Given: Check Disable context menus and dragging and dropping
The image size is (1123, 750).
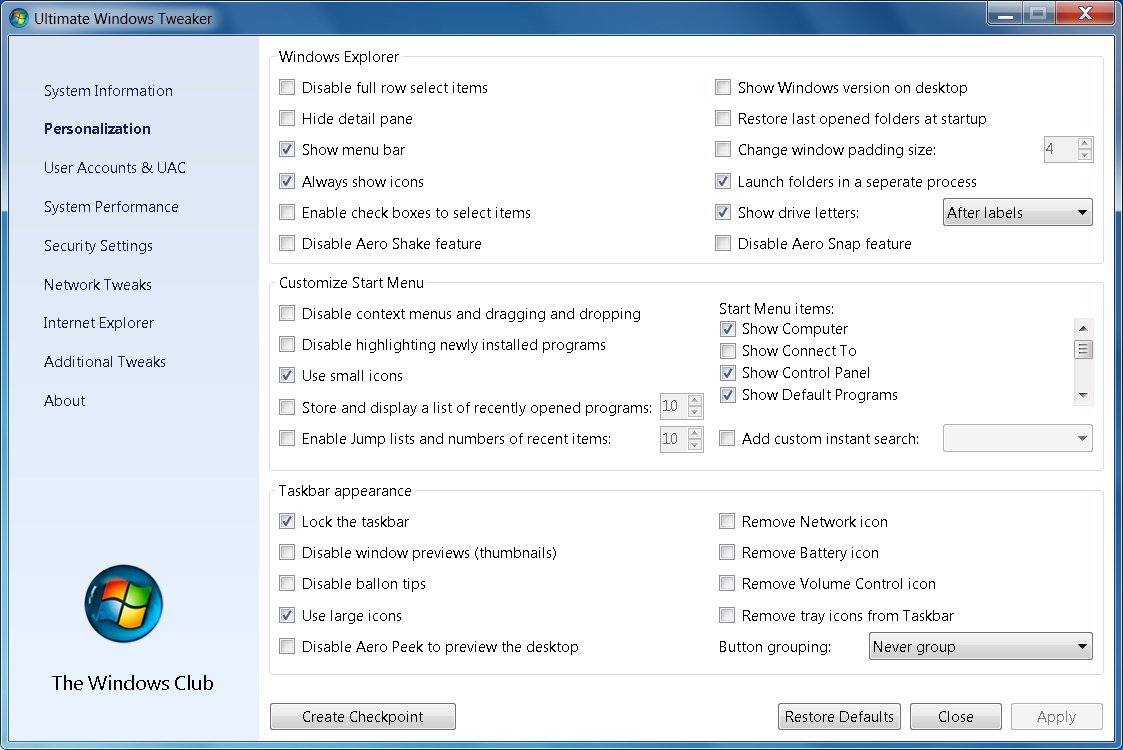Looking at the screenshot, I should (286, 313).
